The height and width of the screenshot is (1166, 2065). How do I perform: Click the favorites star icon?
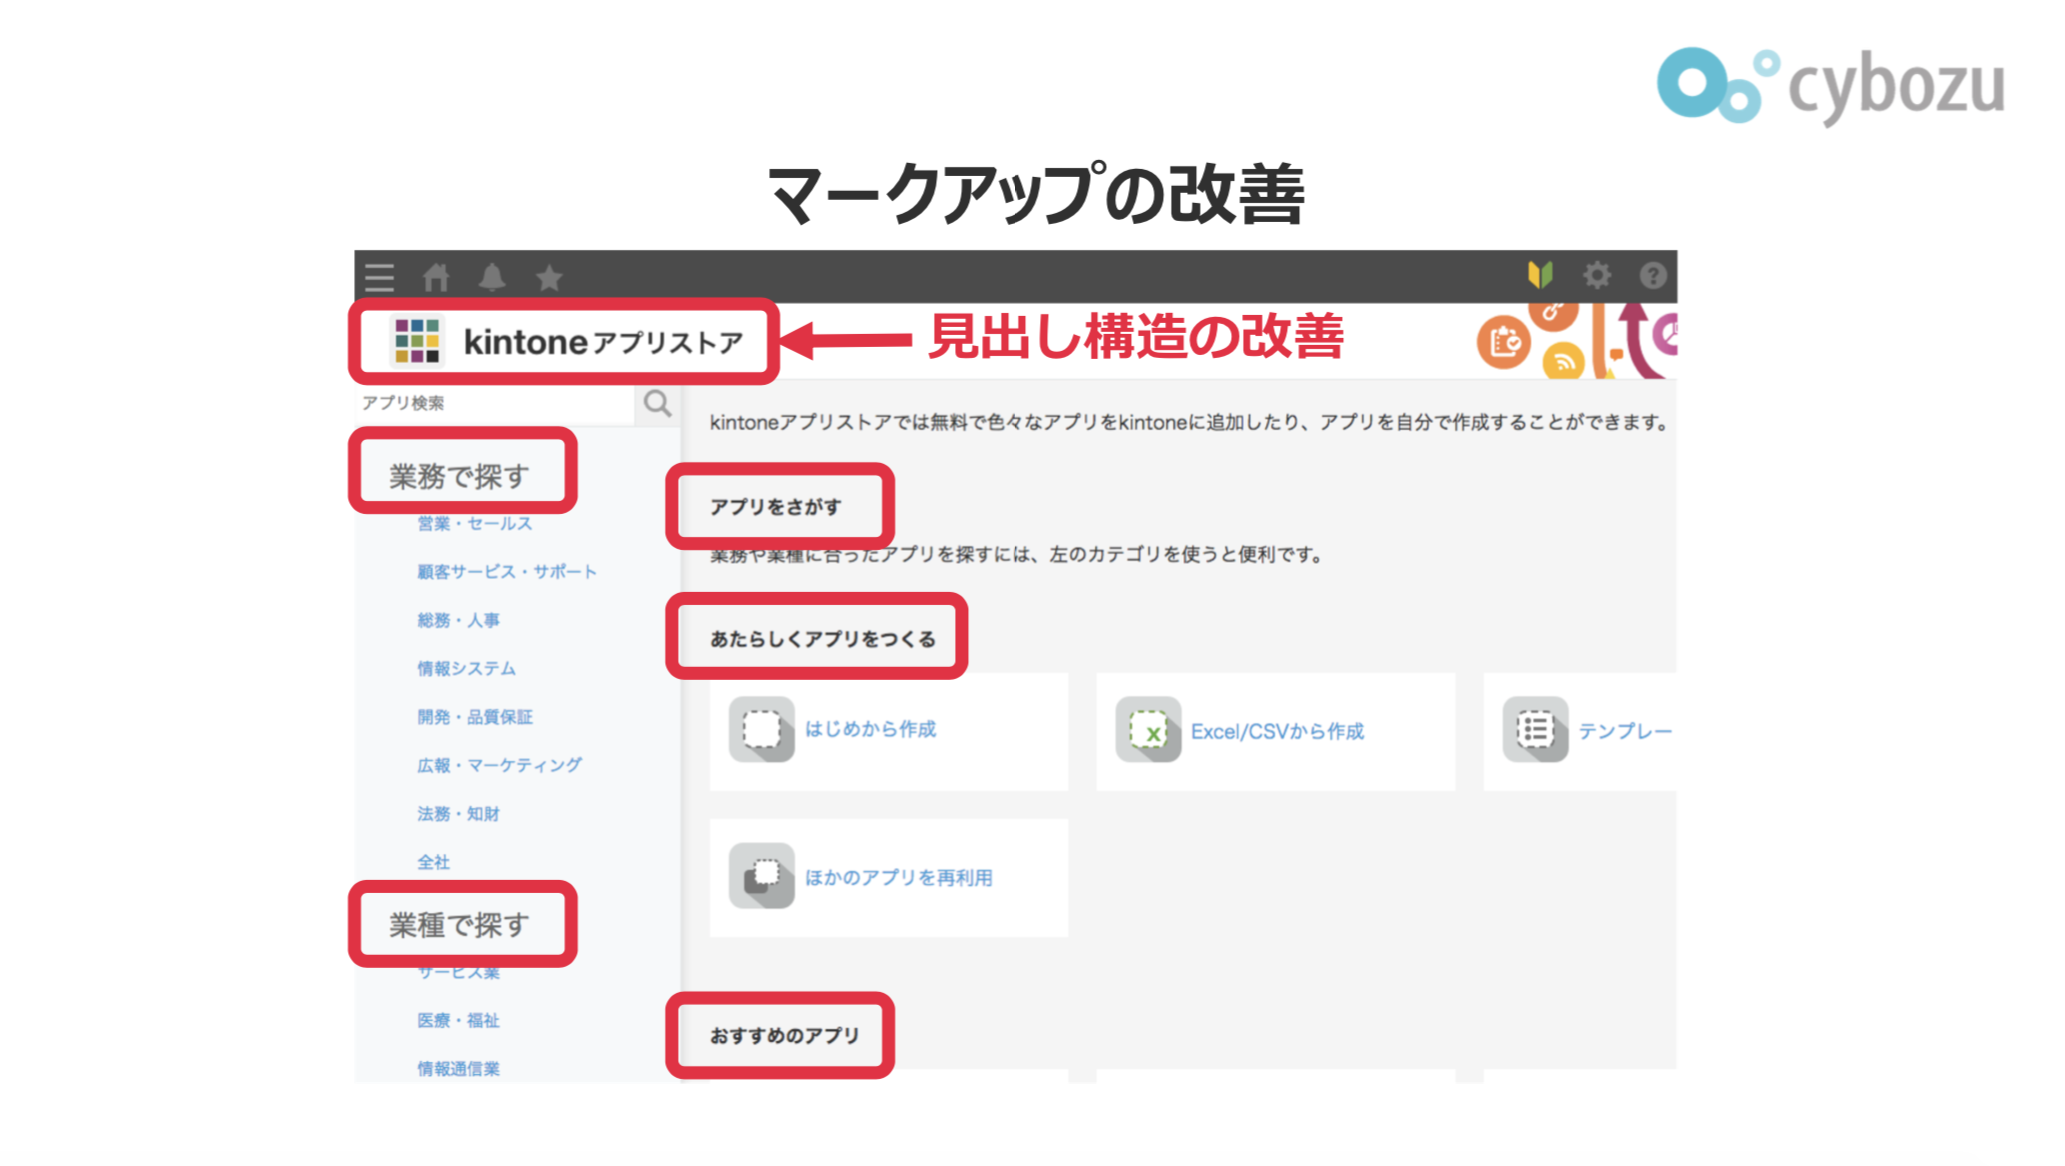[549, 277]
